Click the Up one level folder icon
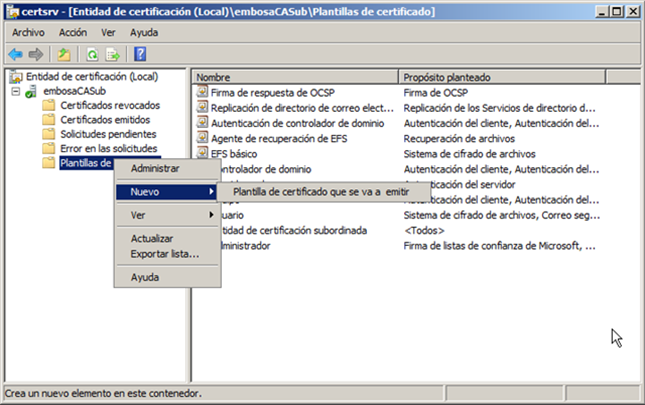Image resolution: width=645 pixels, height=405 pixels. point(63,54)
